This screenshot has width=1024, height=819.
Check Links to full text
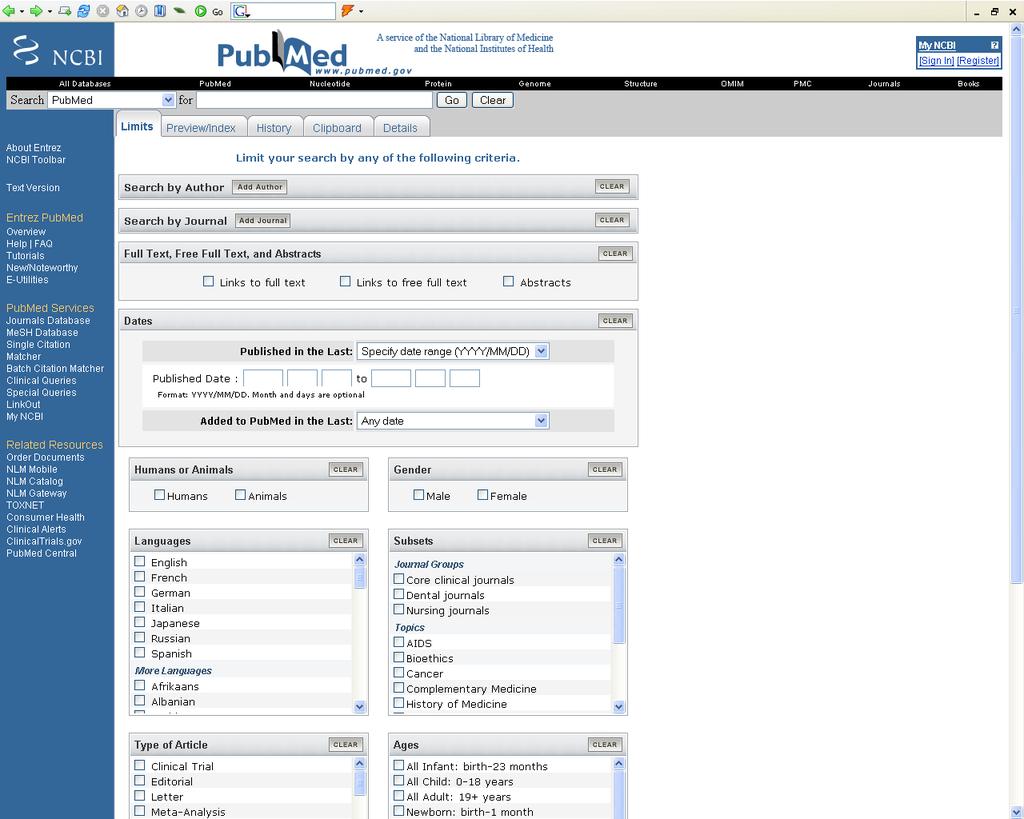click(x=208, y=281)
